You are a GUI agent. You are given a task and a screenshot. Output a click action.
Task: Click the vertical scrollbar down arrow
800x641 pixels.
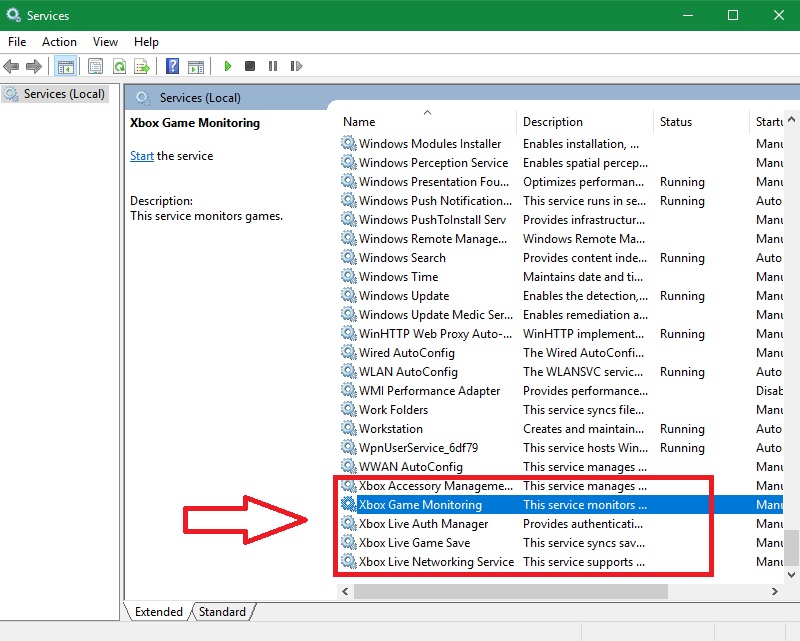coord(791,575)
